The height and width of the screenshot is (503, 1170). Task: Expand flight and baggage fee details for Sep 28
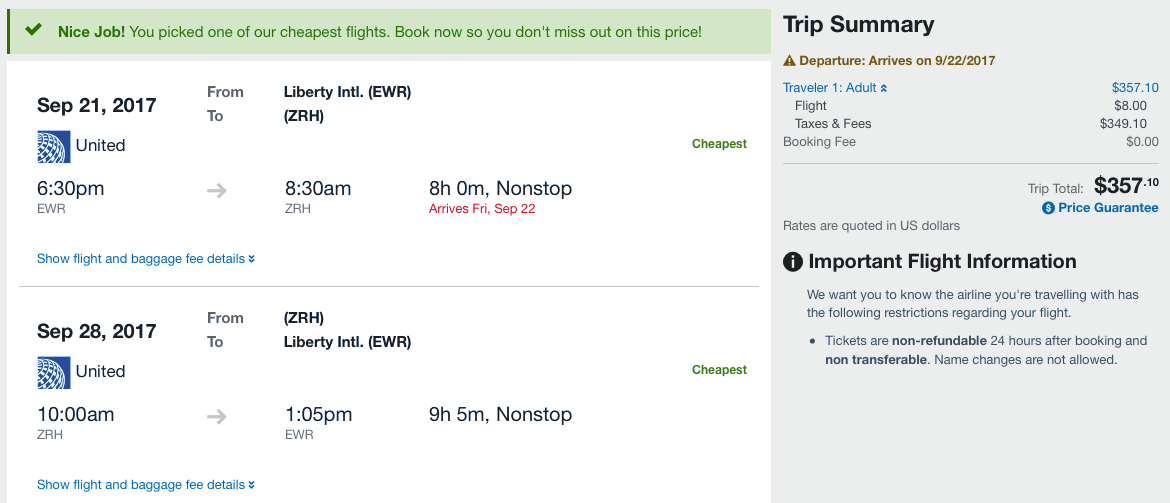[x=146, y=485]
